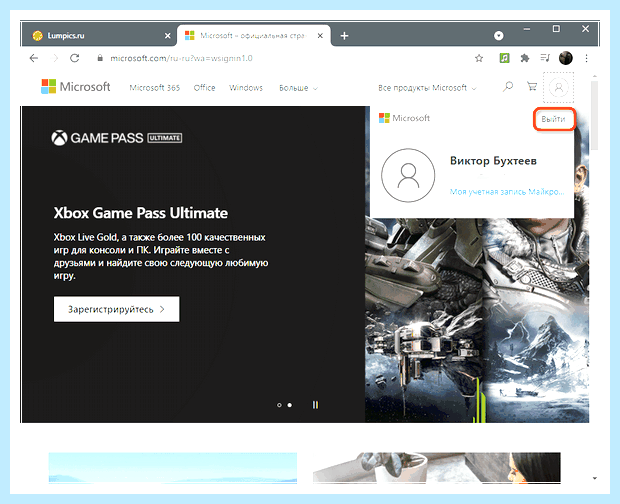Click the Chrome profile avatar
The image size is (620, 504).
(566, 58)
